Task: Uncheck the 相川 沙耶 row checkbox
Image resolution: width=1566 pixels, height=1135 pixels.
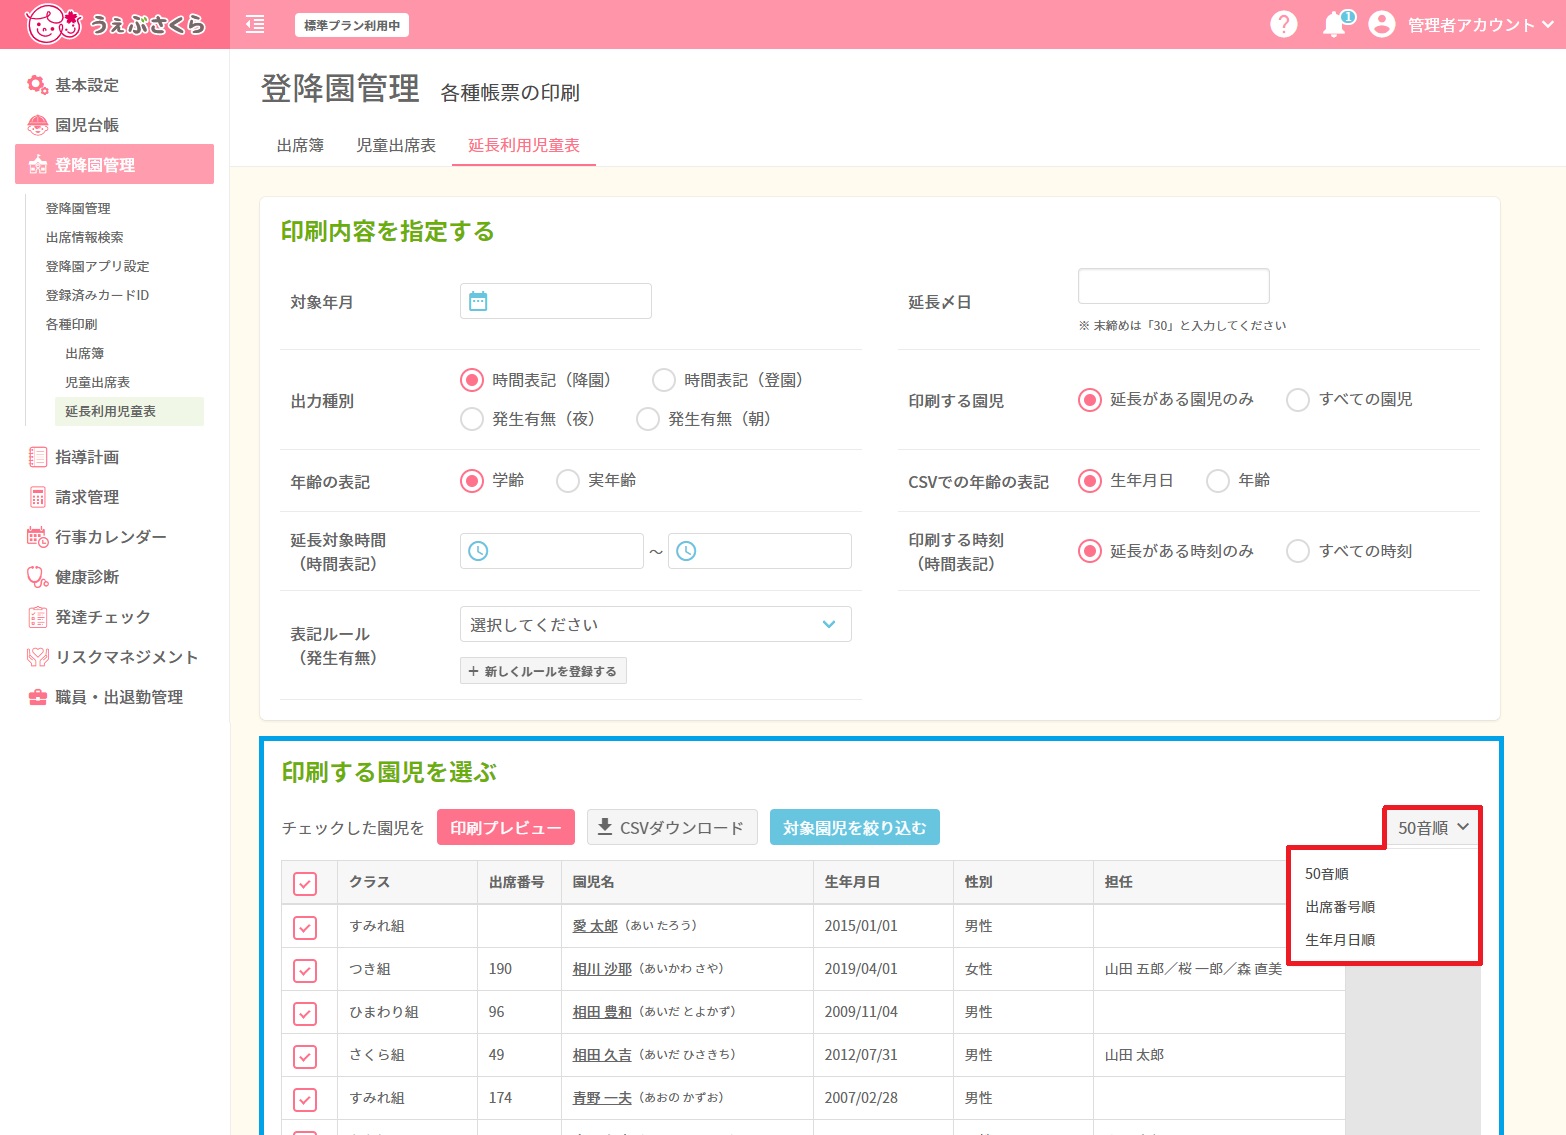Action: (305, 970)
